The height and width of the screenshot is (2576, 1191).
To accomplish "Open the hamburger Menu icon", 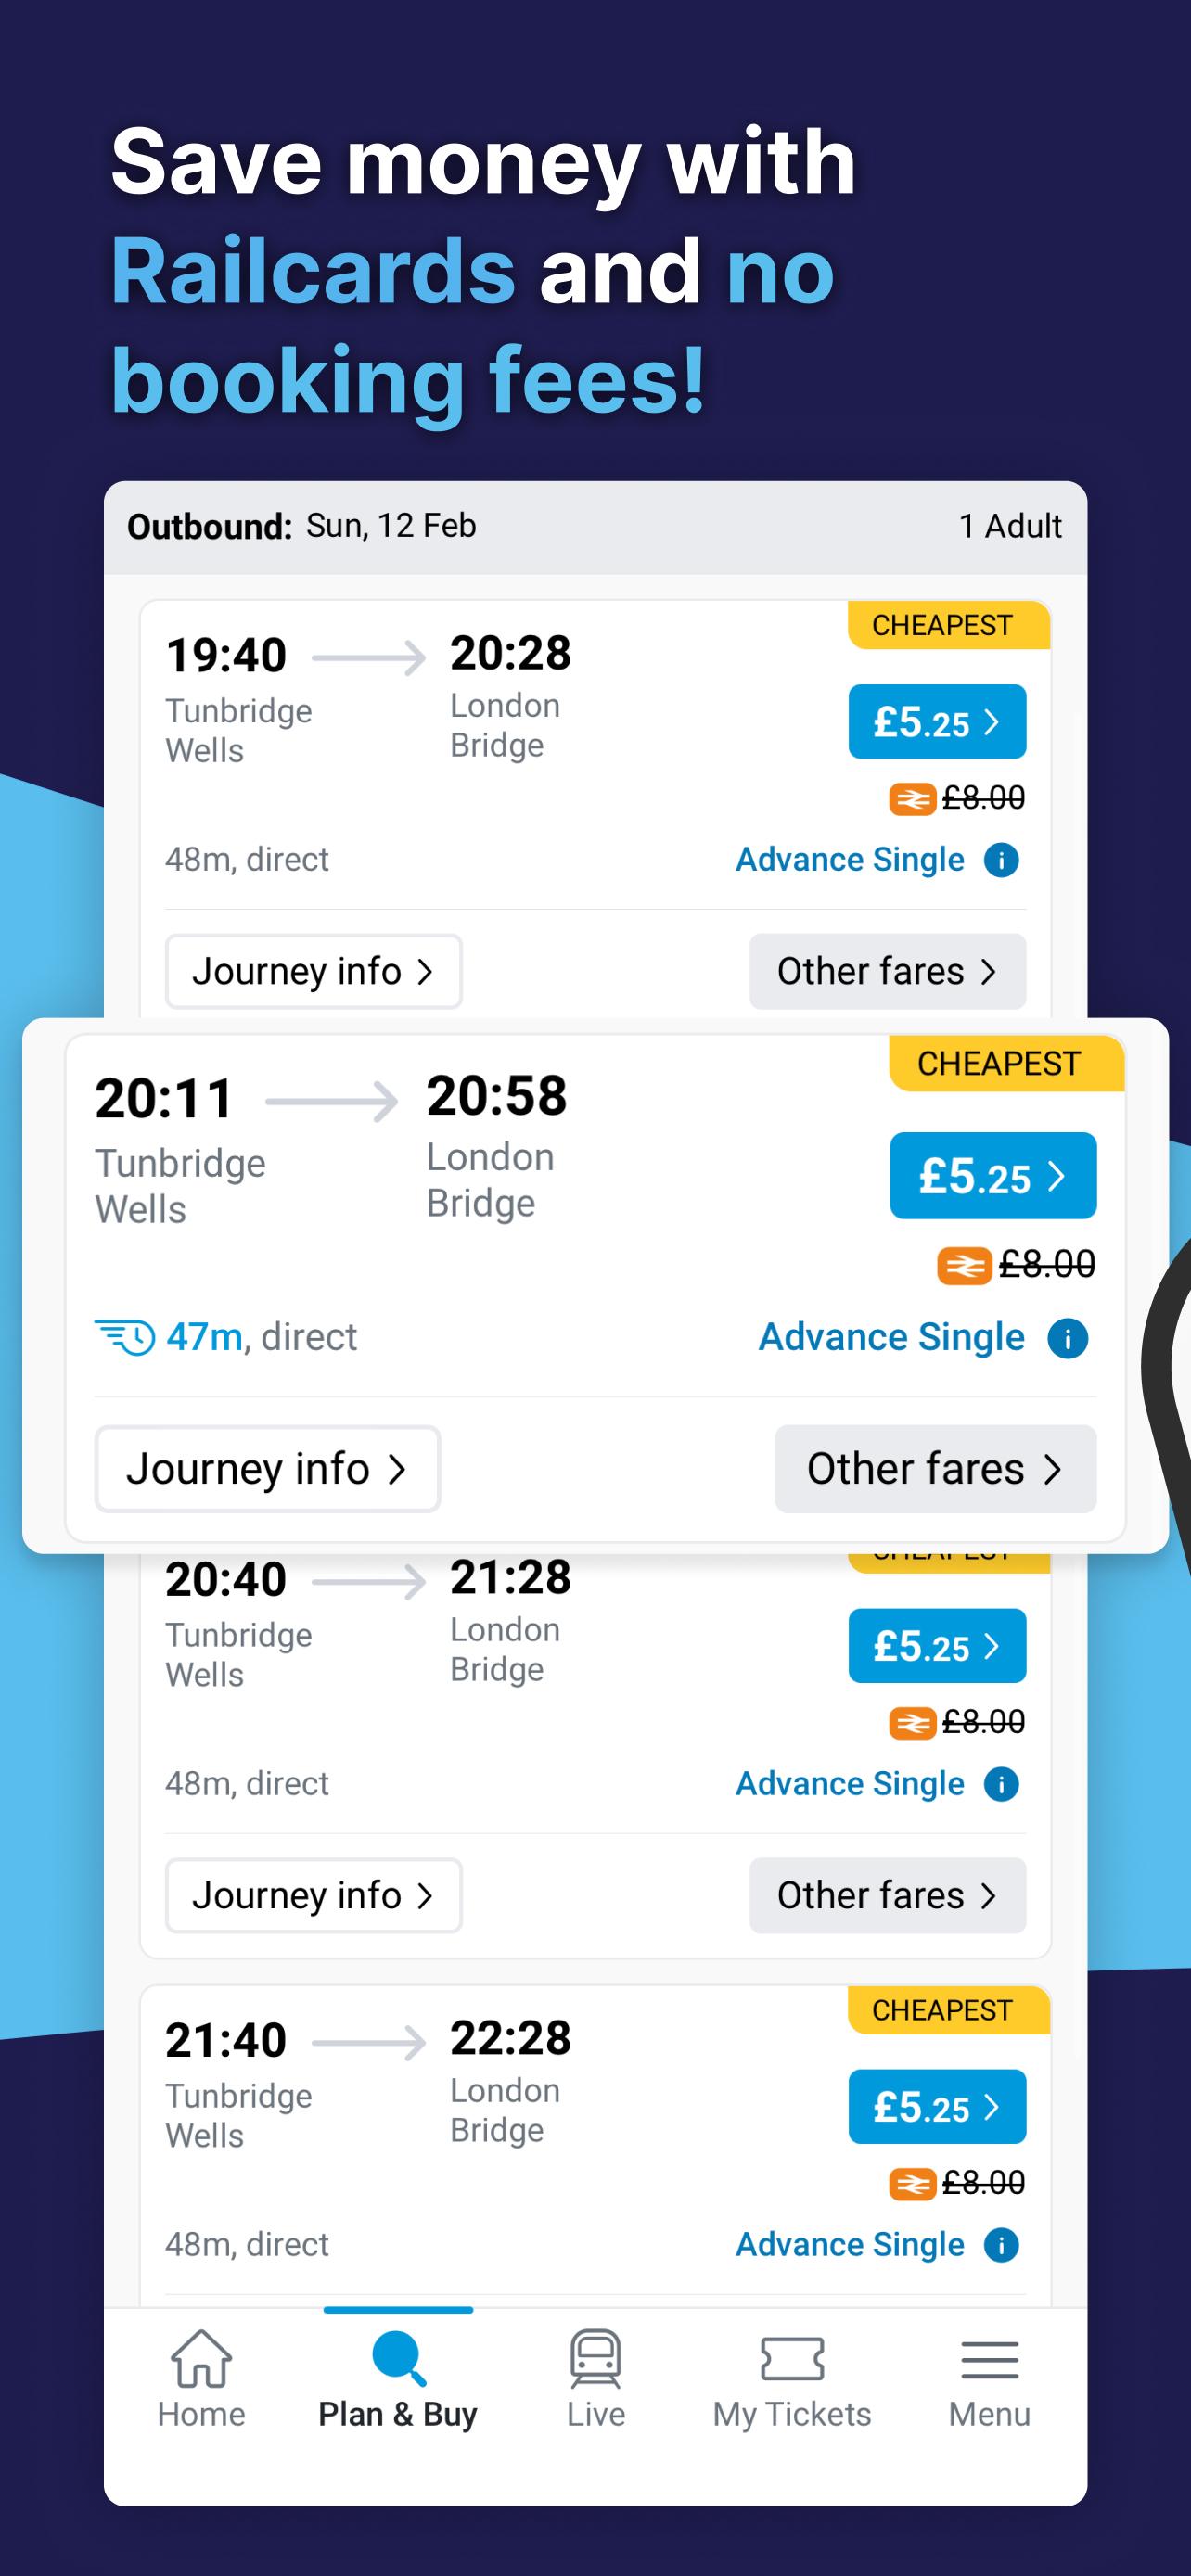I will coord(989,2360).
